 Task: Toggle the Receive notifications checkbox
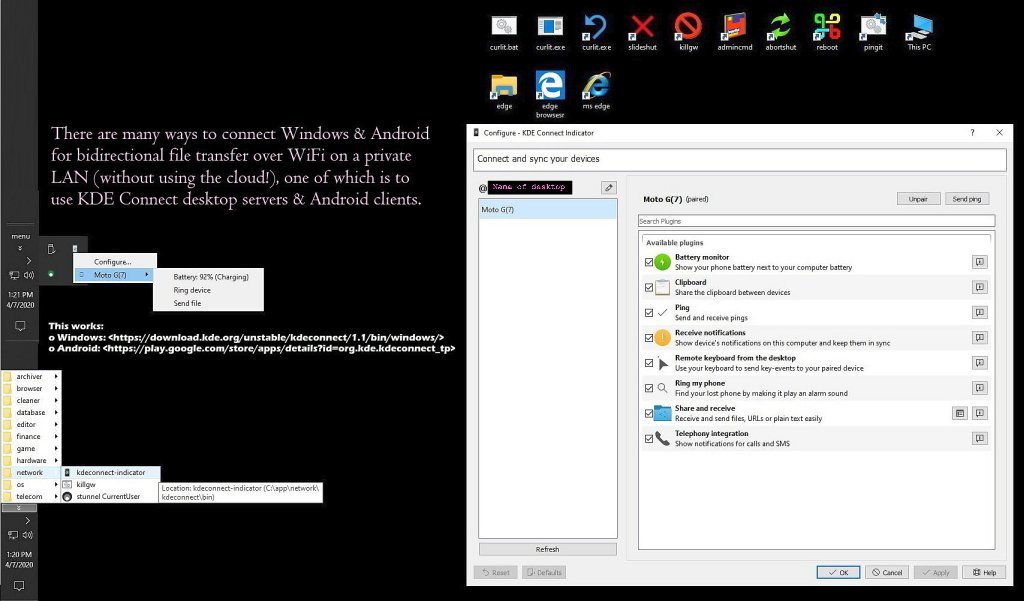[x=648, y=338]
